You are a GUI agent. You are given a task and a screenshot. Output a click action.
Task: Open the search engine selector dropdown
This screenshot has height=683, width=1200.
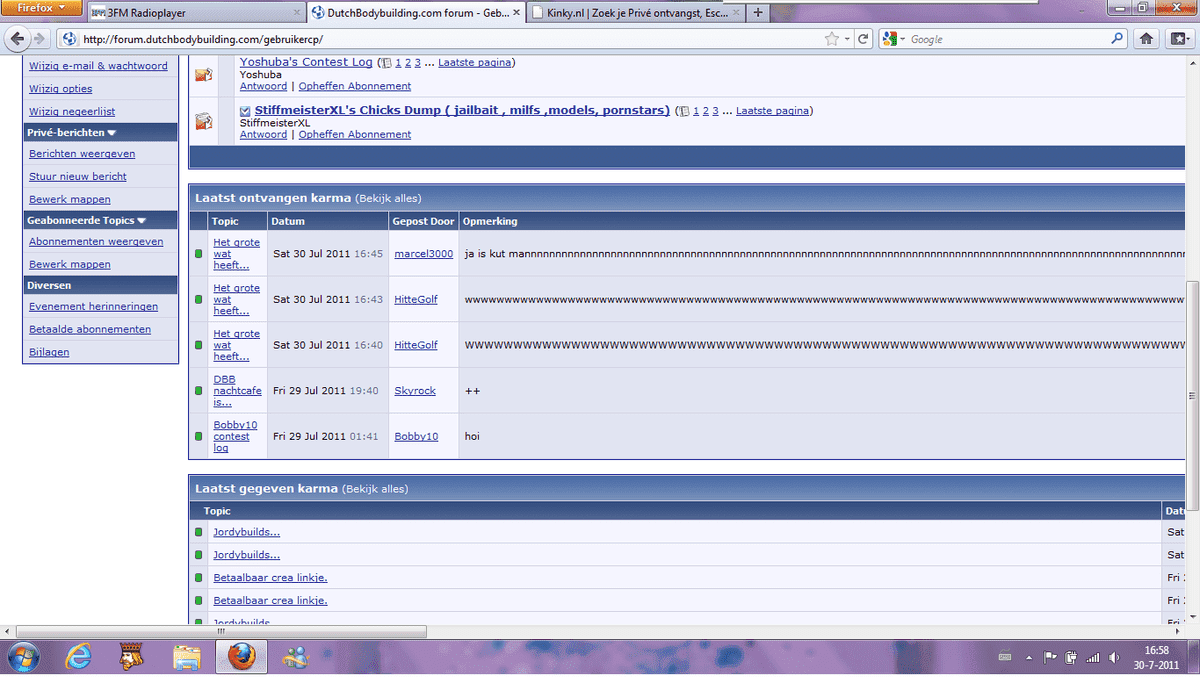[x=895, y=39]
